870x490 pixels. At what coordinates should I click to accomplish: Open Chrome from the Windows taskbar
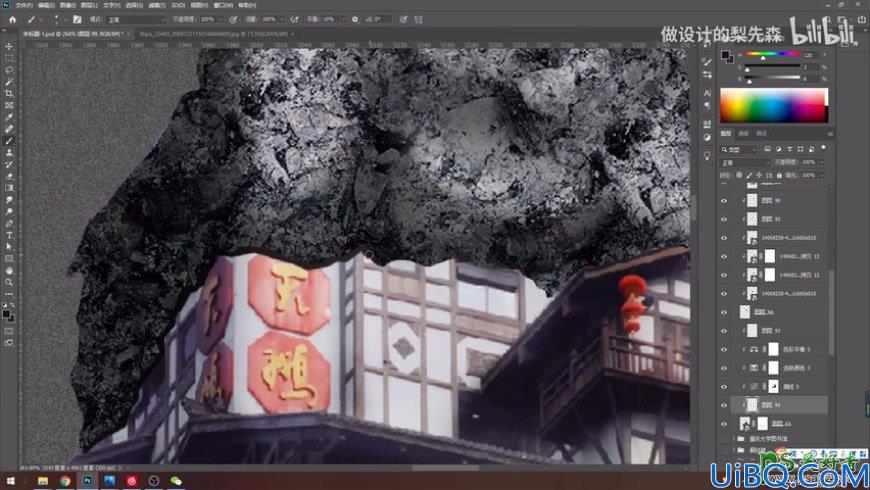tap(65, 481)
